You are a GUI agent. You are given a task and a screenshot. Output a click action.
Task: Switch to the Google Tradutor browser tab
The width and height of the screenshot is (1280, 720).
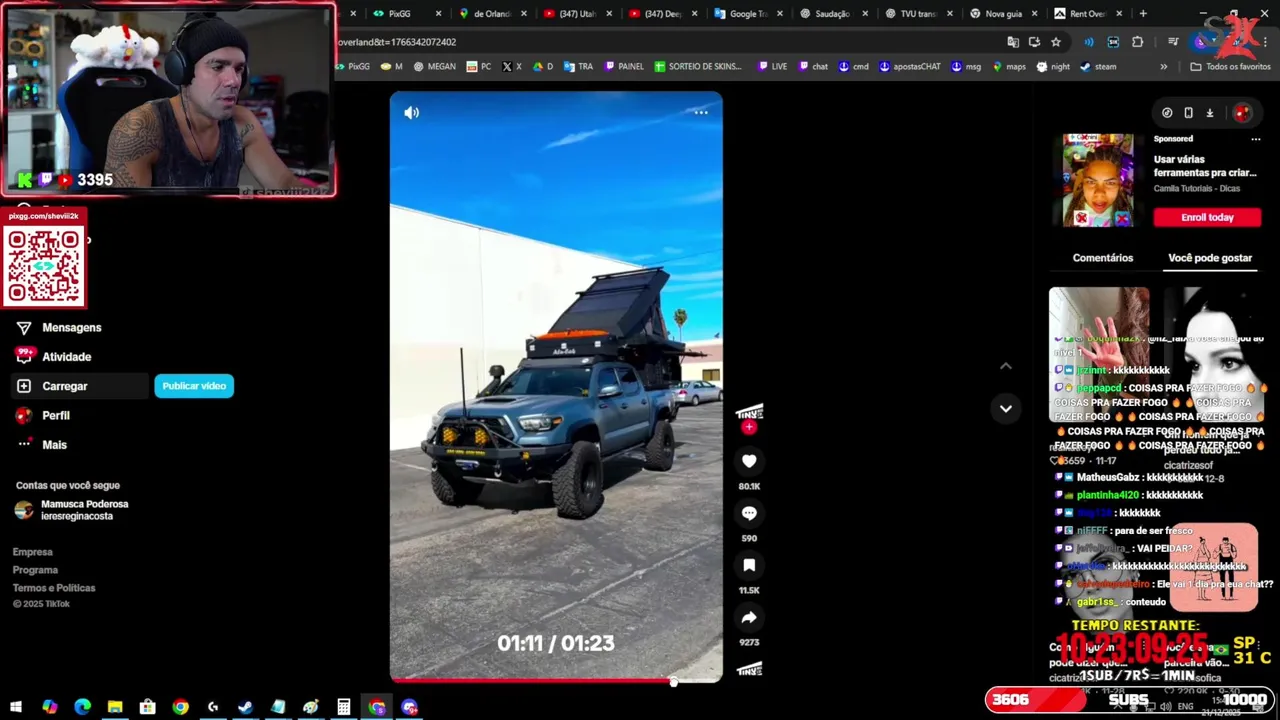coord(748,14)
